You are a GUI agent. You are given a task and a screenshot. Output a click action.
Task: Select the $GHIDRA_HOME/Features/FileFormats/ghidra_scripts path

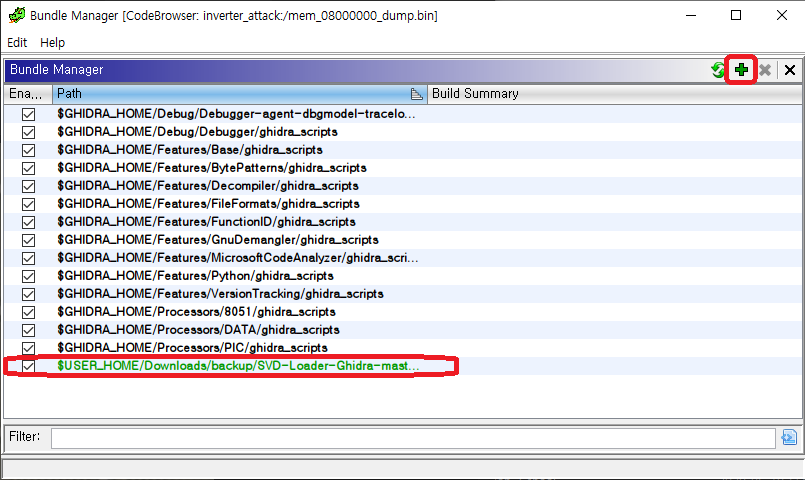pyautogui.click(x=208, y=204)
